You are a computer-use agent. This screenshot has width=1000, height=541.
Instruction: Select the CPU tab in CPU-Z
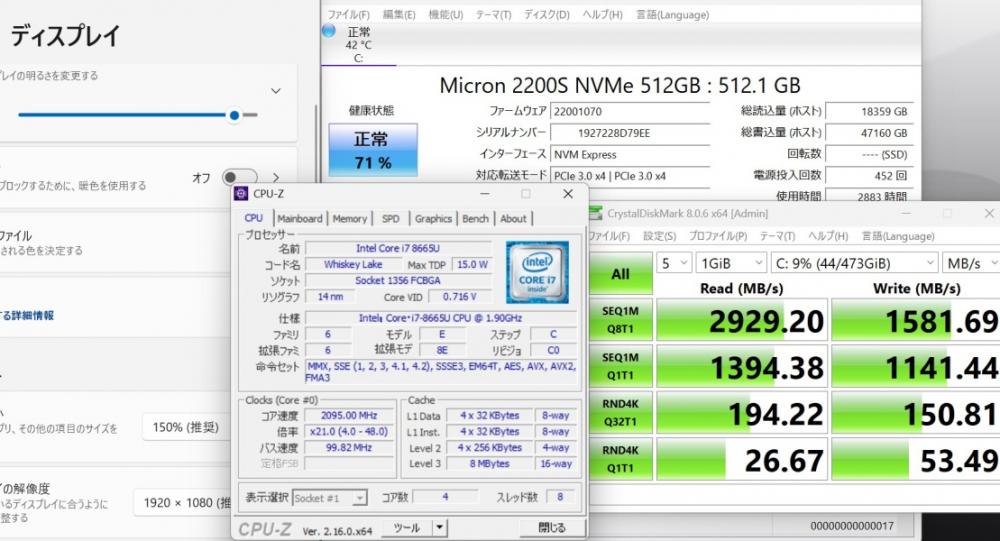tap(254, 218)
